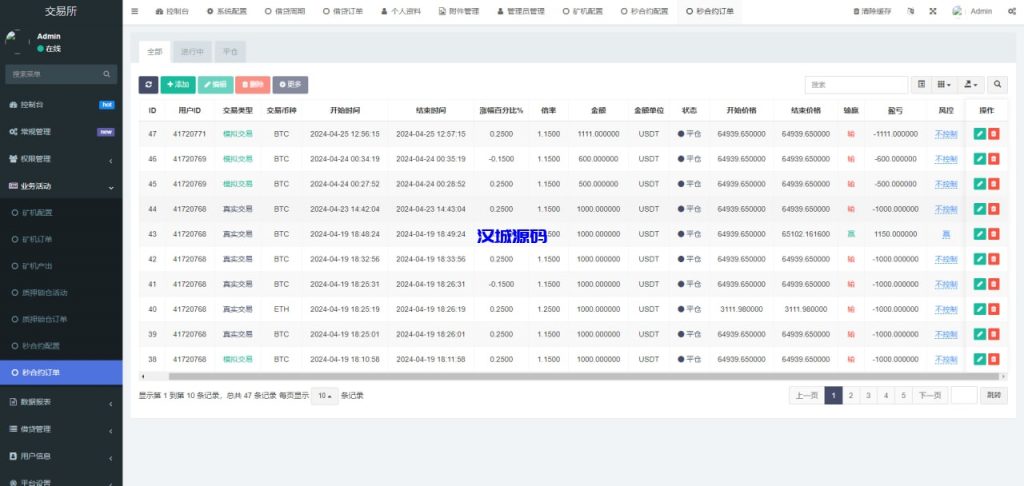Click the red delete icon for order 46
The image size is (1024, 486).
993,158
